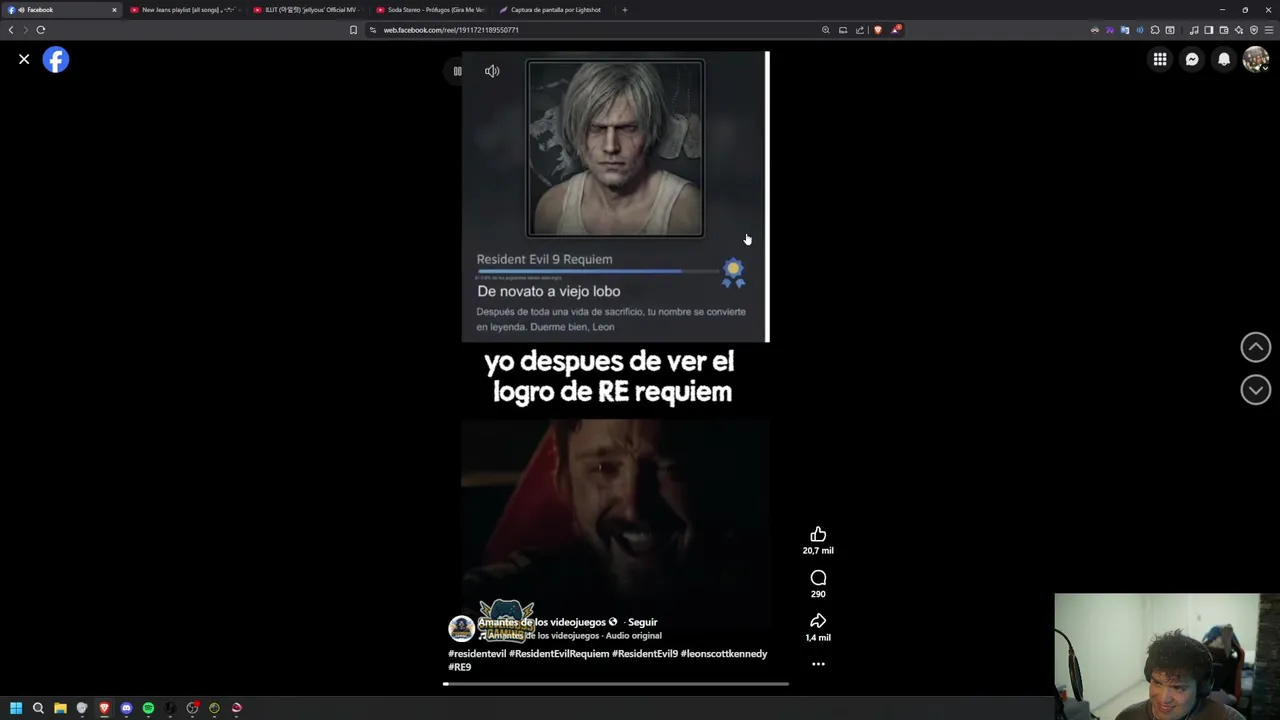Open the Brave Rewards triangle icon
The height and width of the screenshot is (720, 1280).
[x=896, y=30]
